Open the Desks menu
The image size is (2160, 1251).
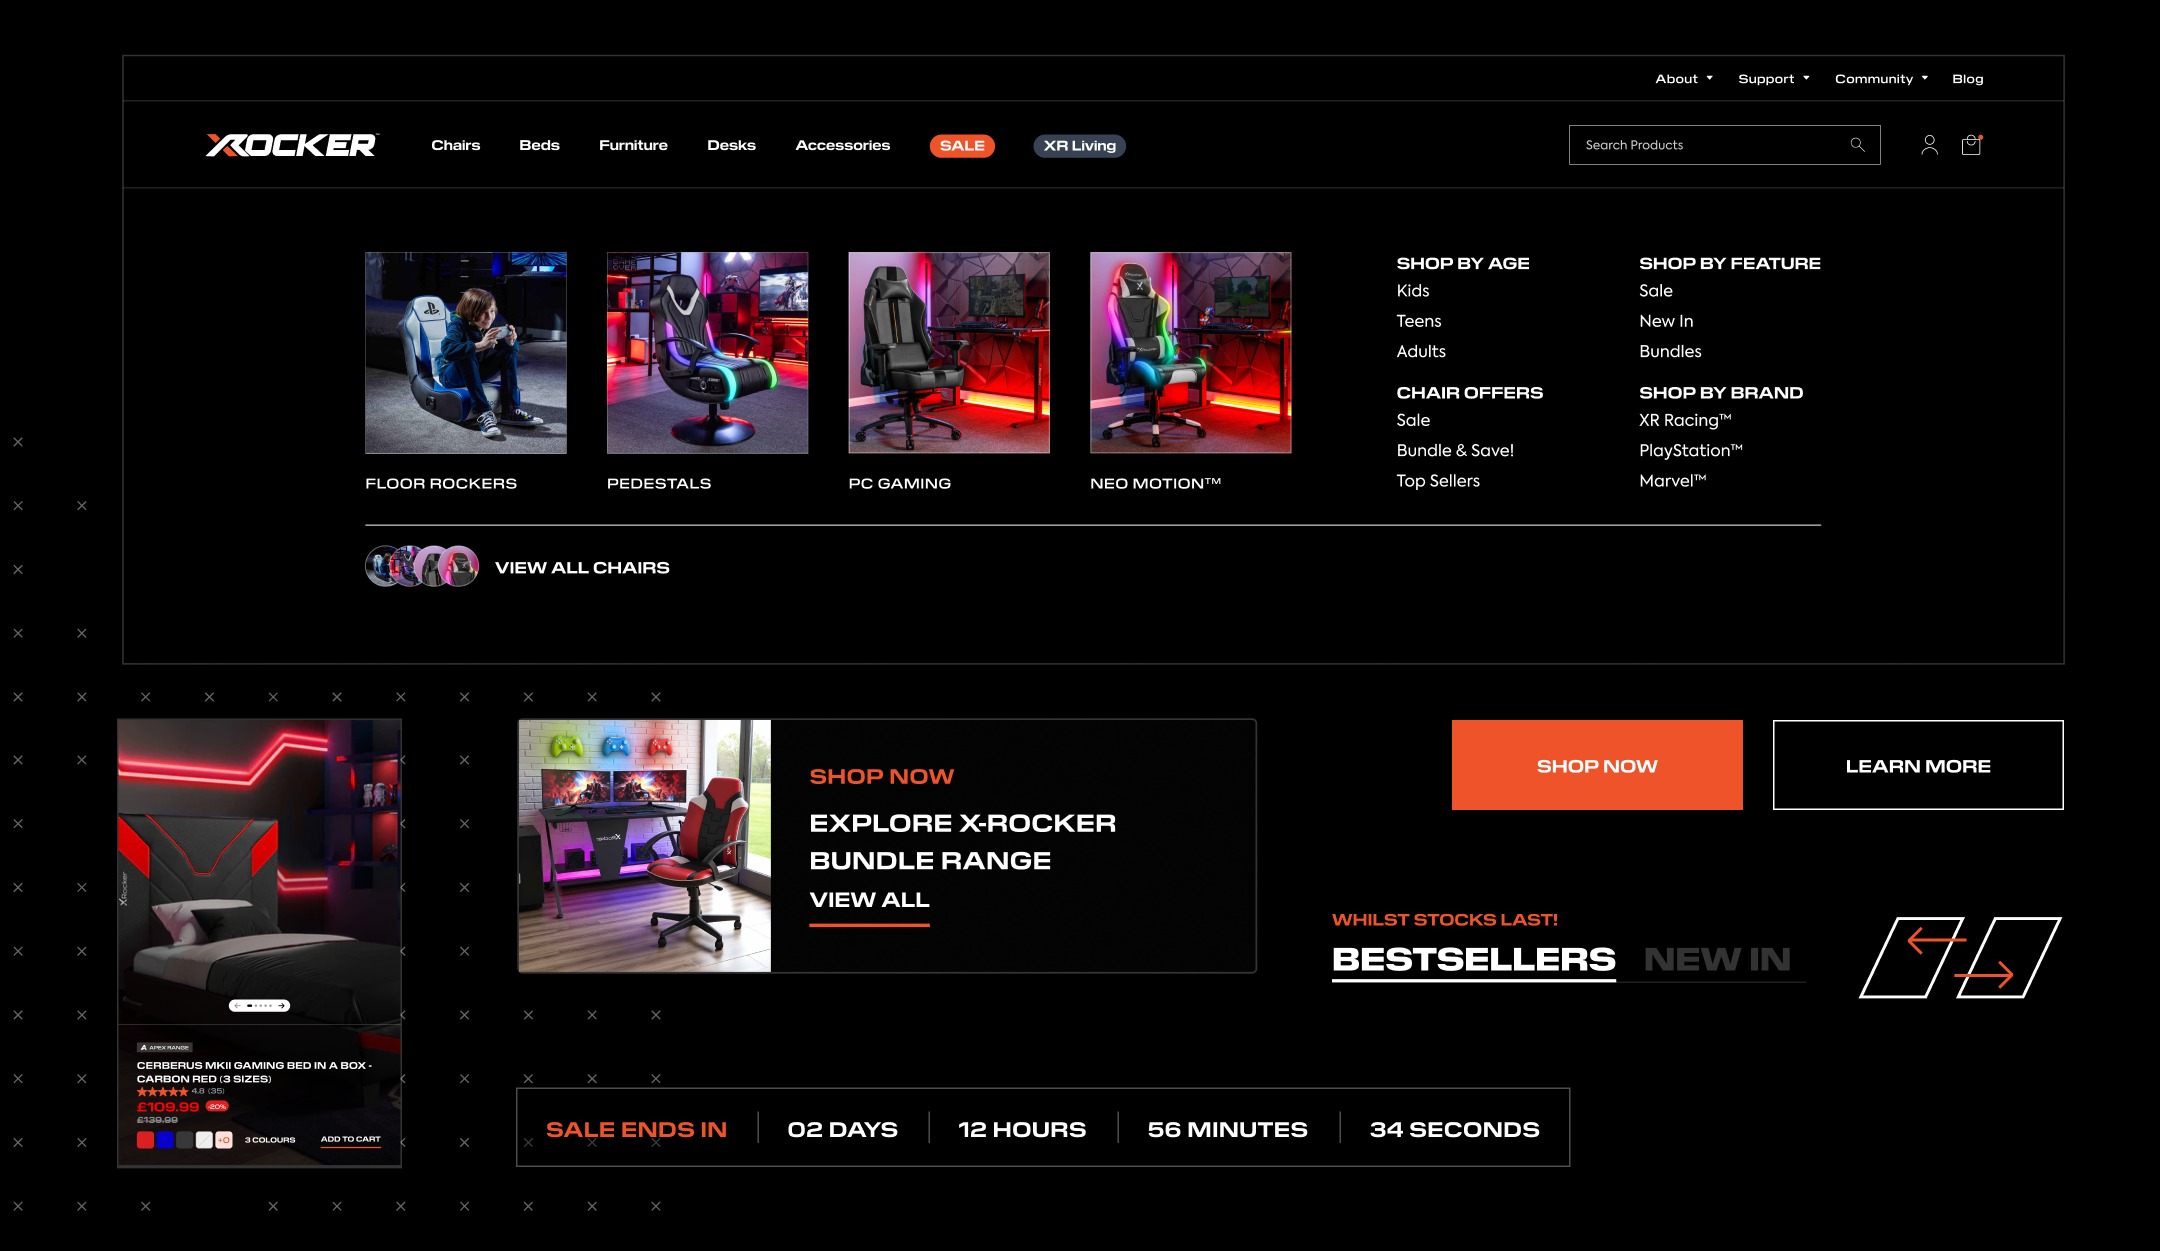pos(731,145)
